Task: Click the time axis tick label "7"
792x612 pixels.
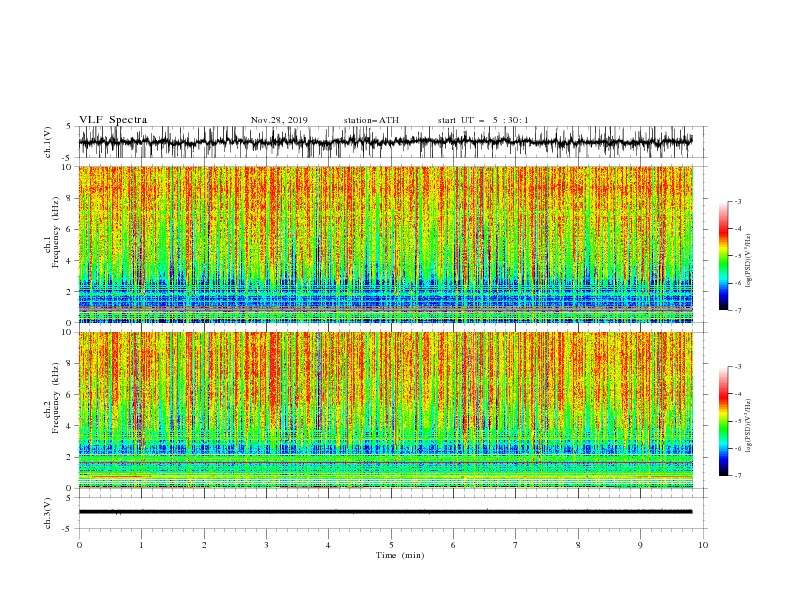Action: pyautogui.click(x=516, y=545)
